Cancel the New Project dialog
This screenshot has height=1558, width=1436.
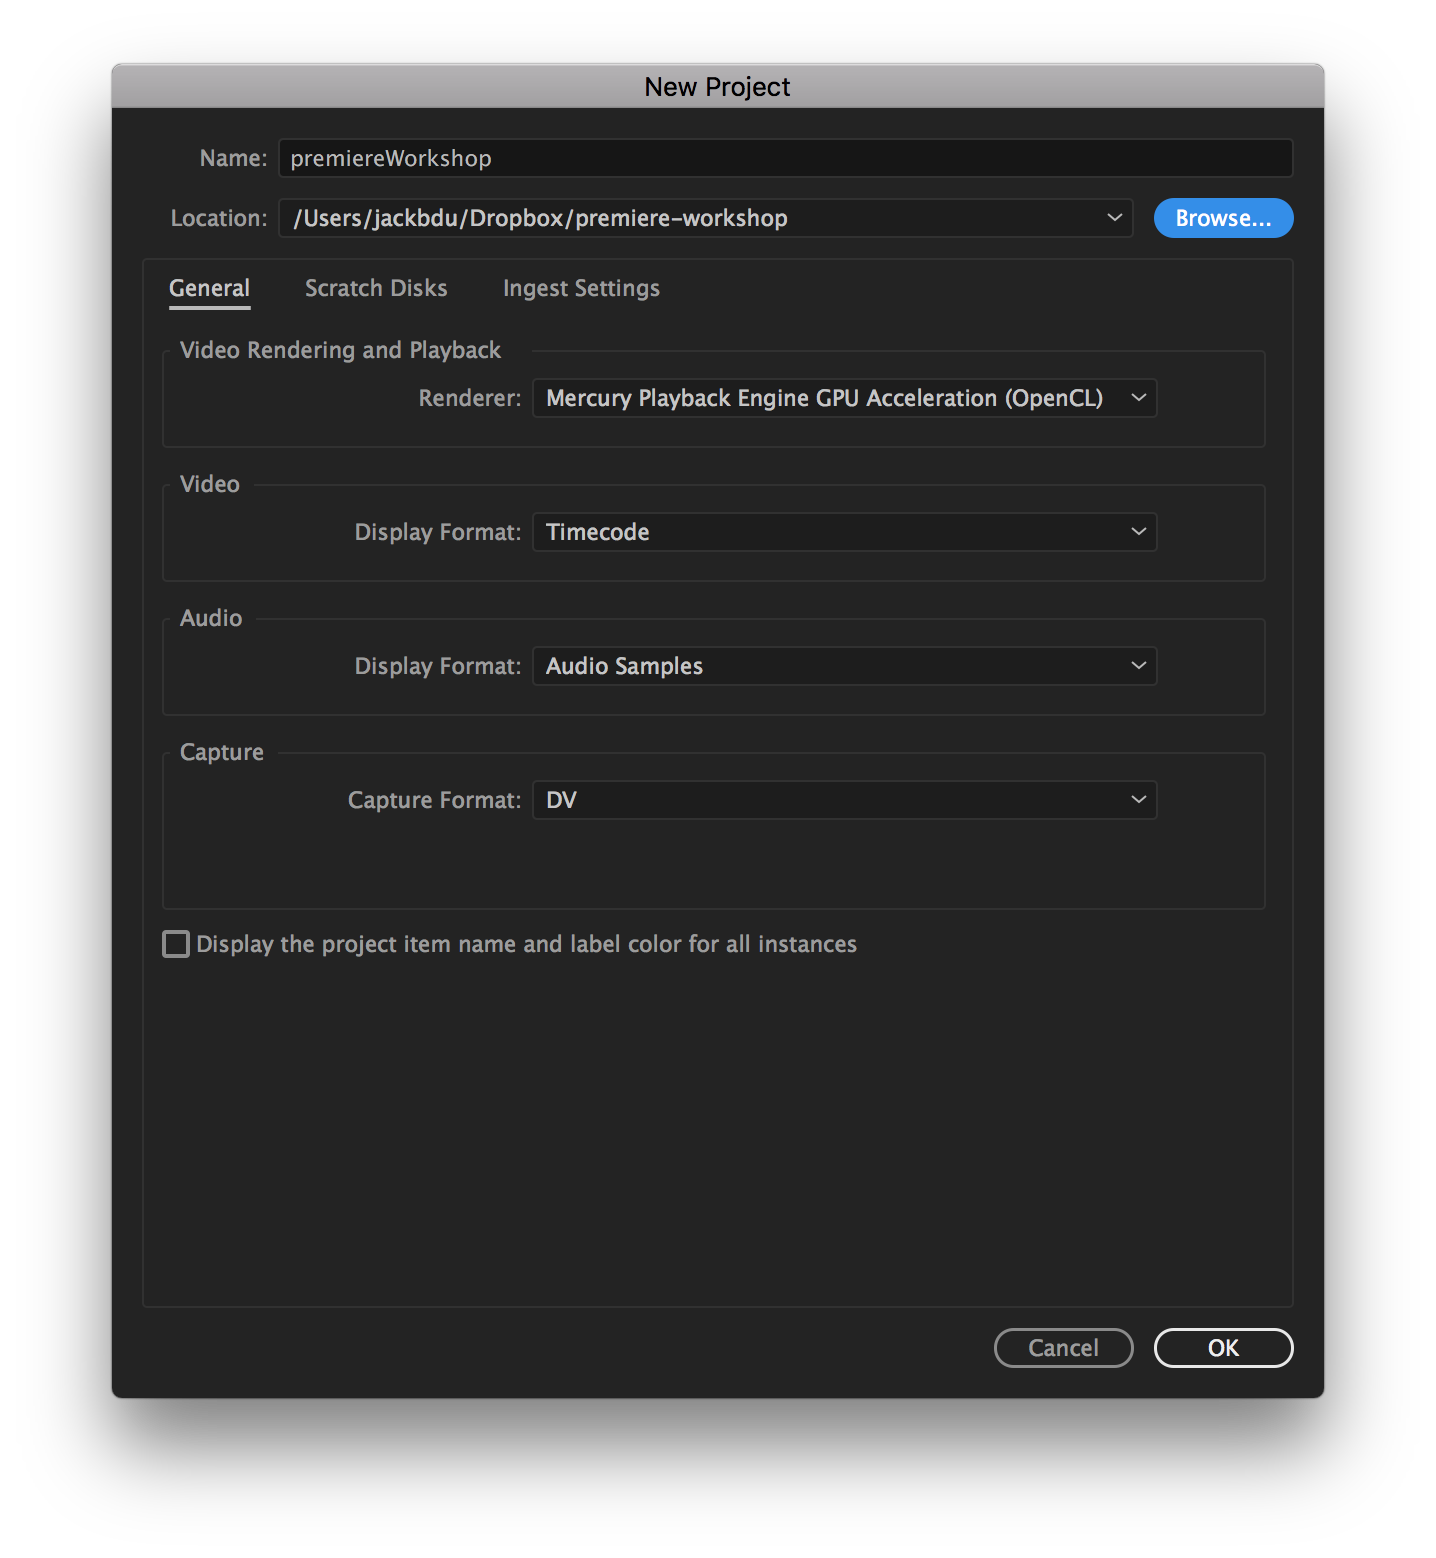click(1063, 1348)
